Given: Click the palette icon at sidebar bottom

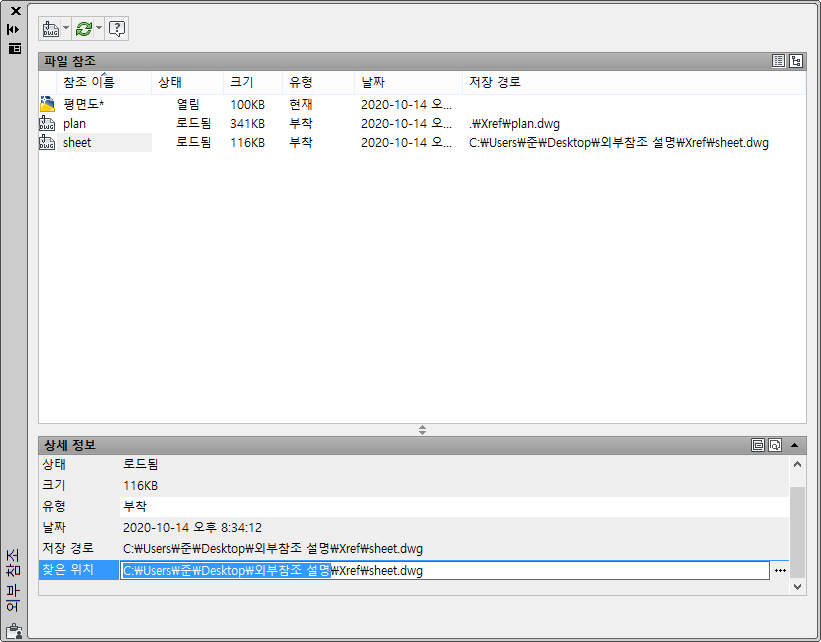Looking at the screenshot, I should click(x=14, y=630).
